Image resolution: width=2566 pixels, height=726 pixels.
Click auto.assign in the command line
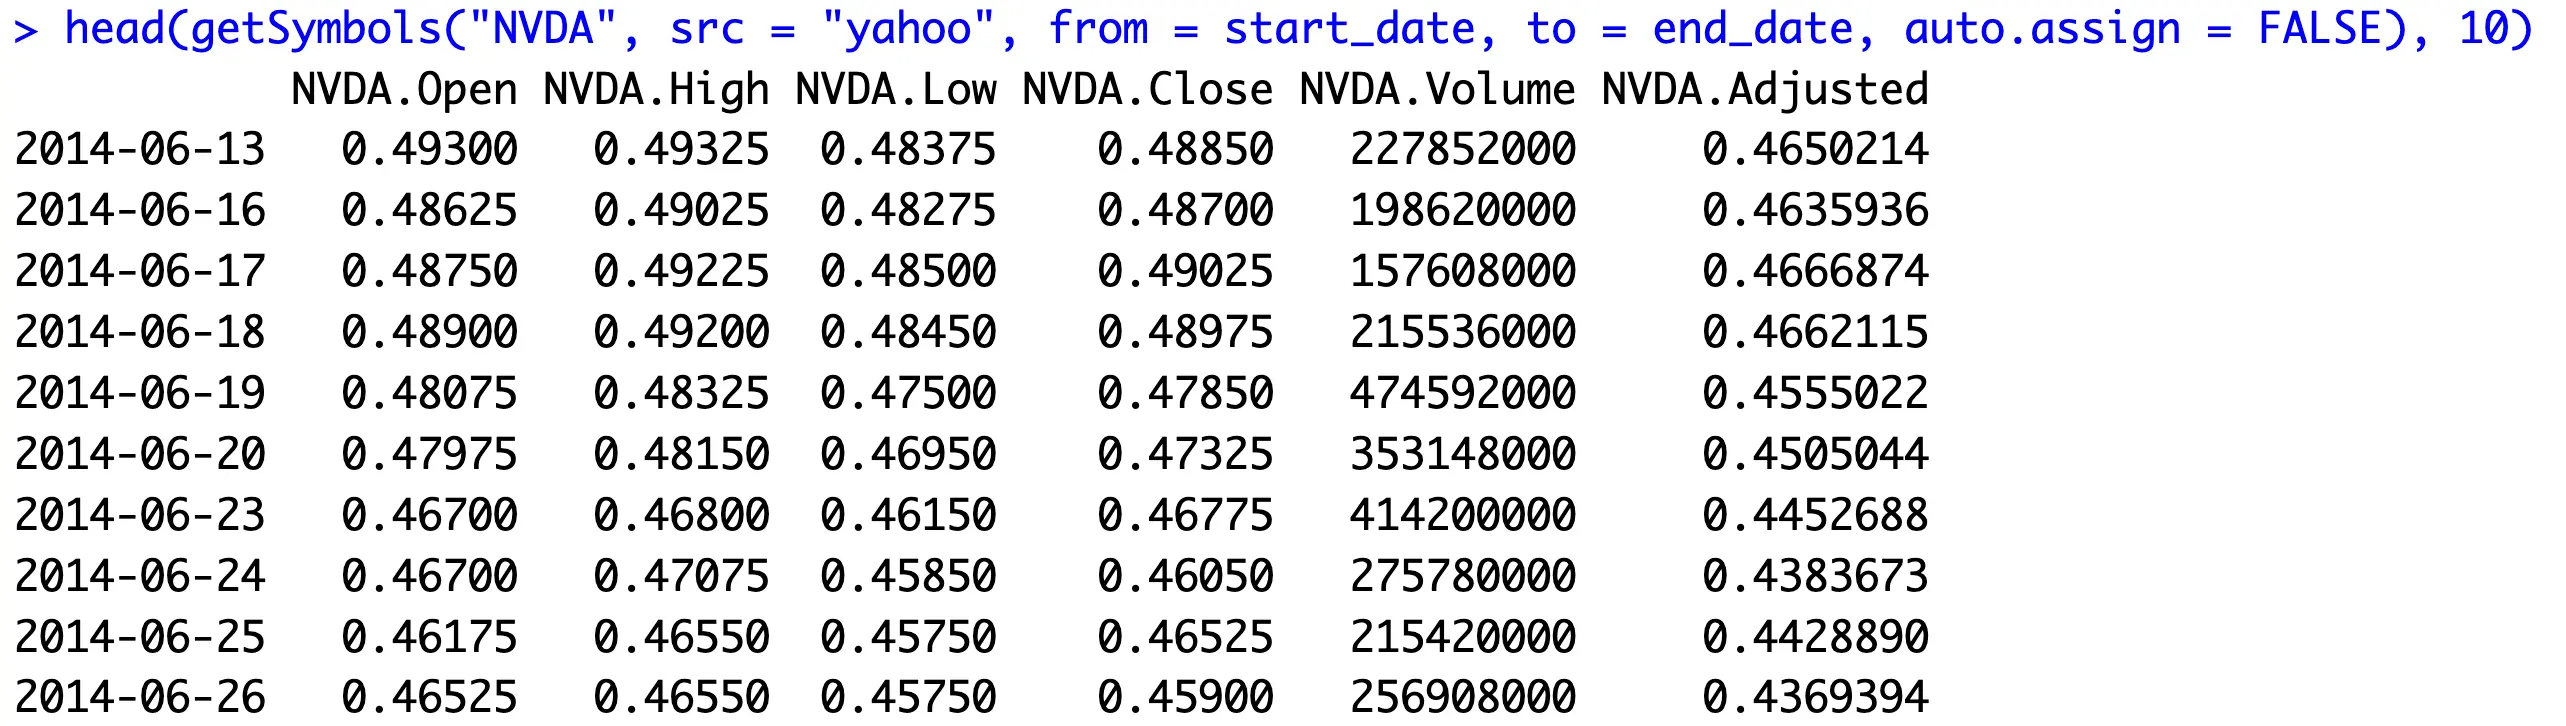click(2043, 30)
